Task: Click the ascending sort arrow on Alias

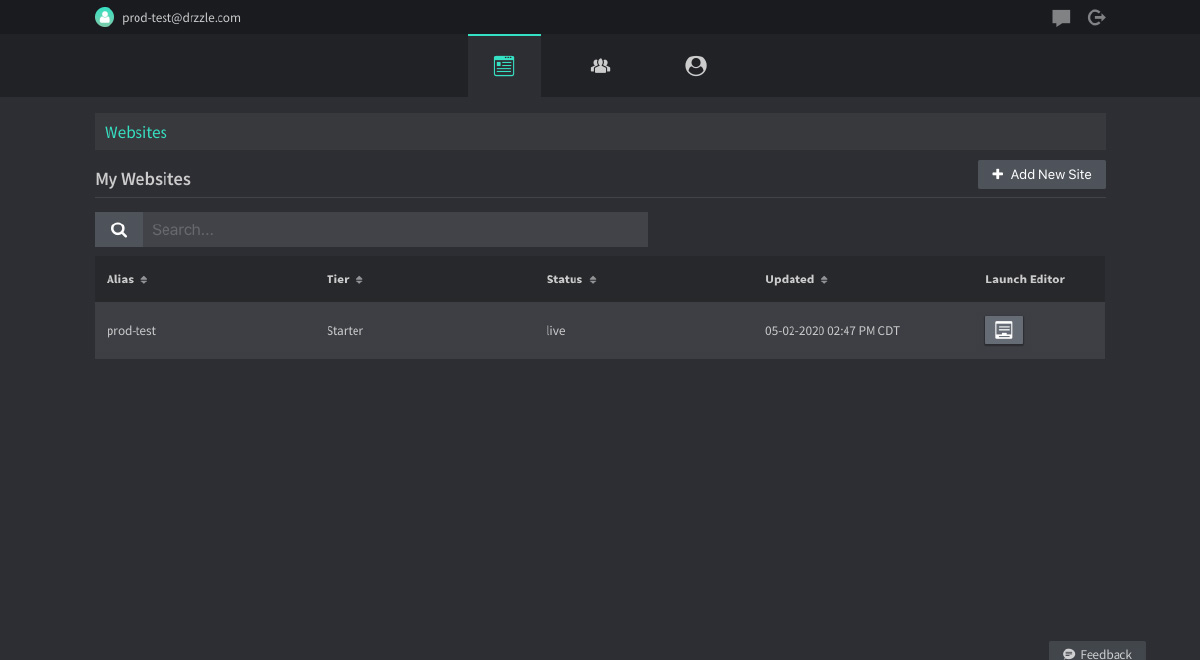Action: coord(142,275)
